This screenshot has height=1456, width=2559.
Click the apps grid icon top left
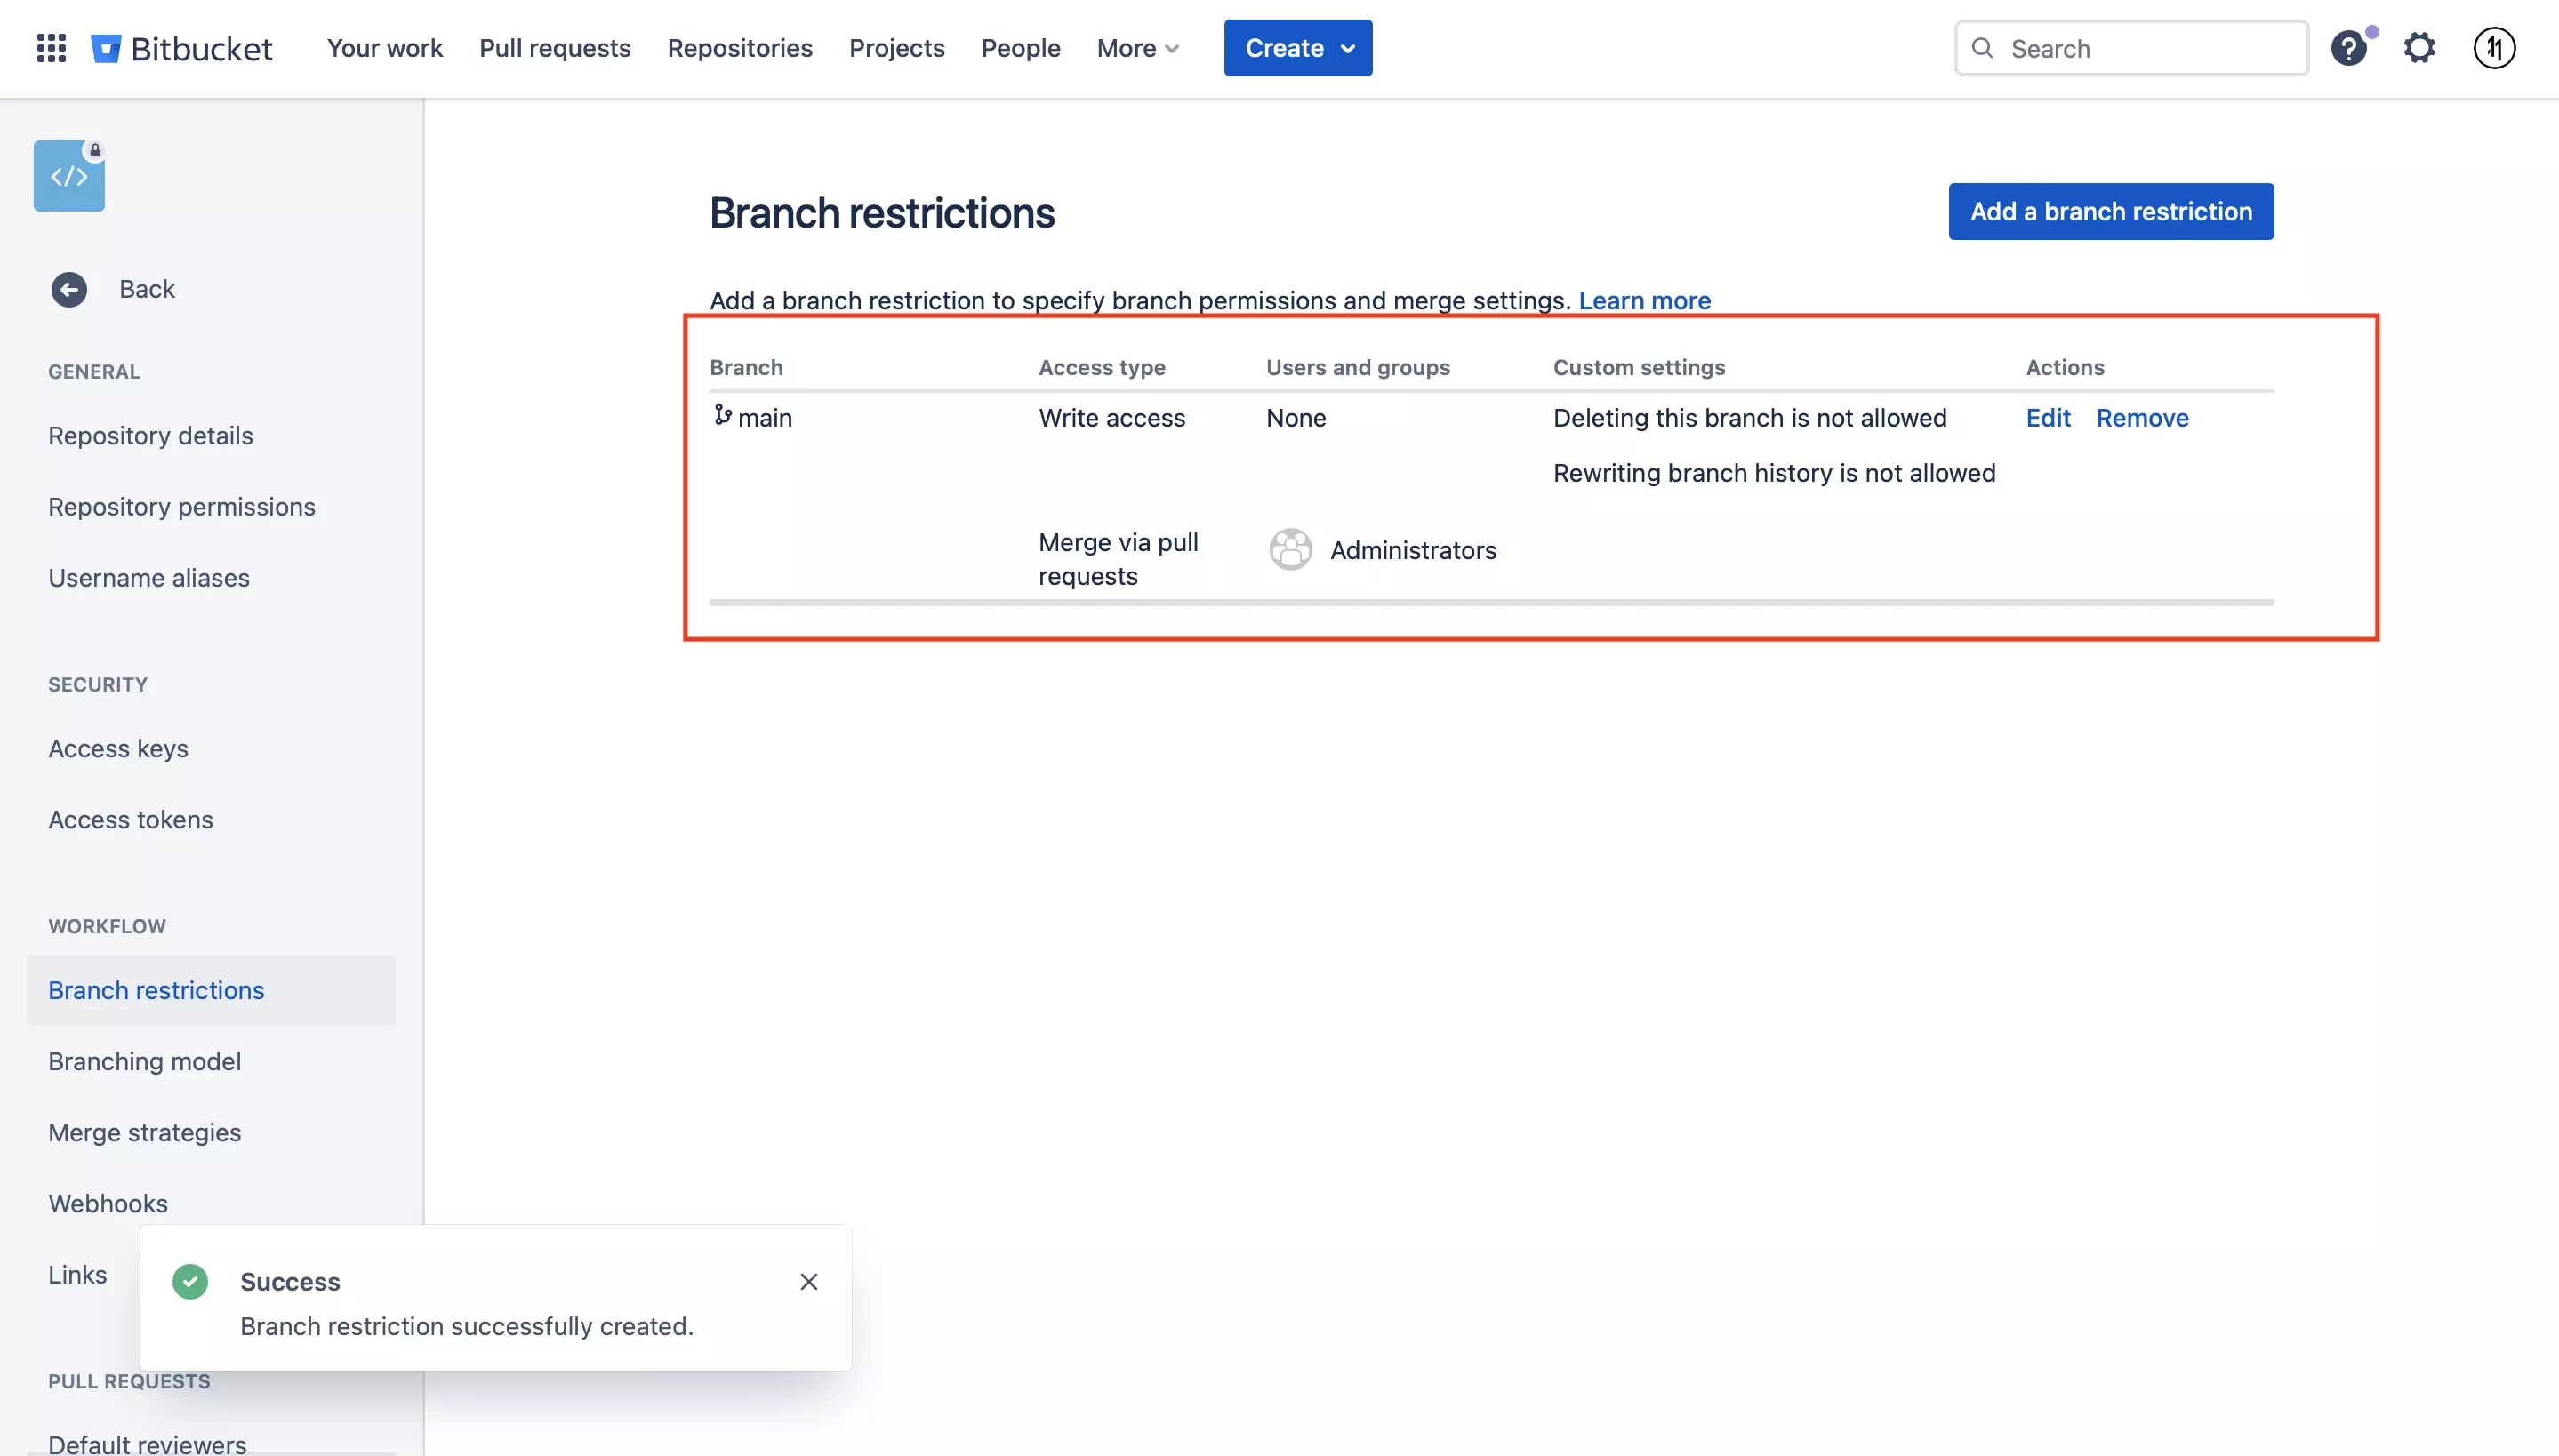coord(49,47)
